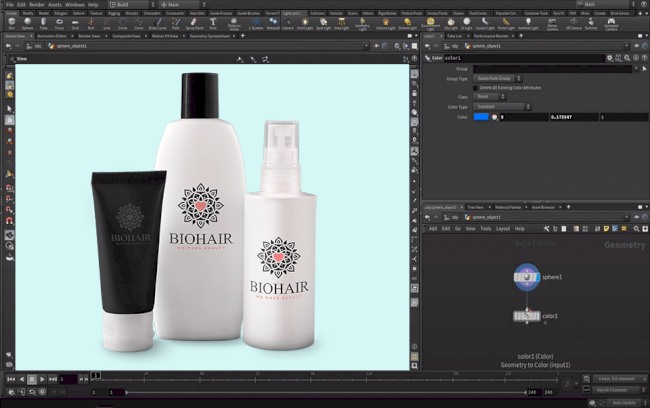
Task: Add an Ambient Light from the shelf
Action: pyautogui.click(x=528, y=24)
